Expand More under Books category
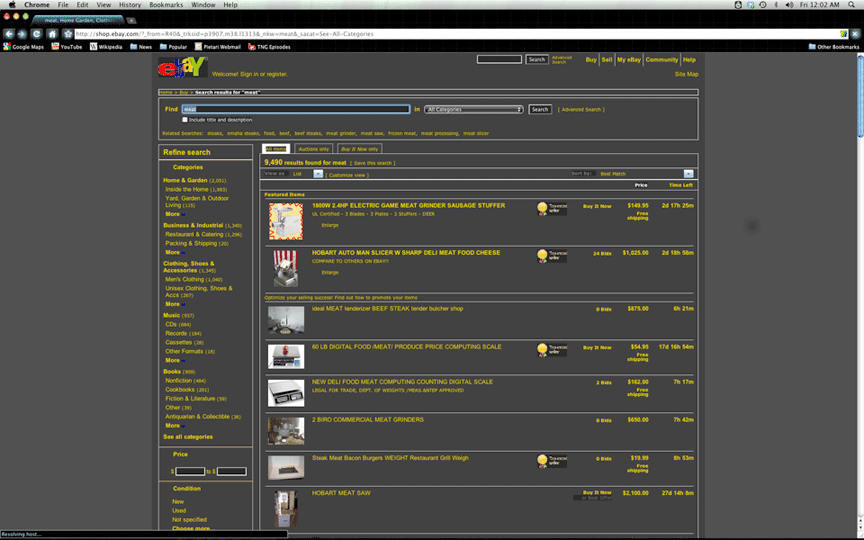 tap(175, 426)
